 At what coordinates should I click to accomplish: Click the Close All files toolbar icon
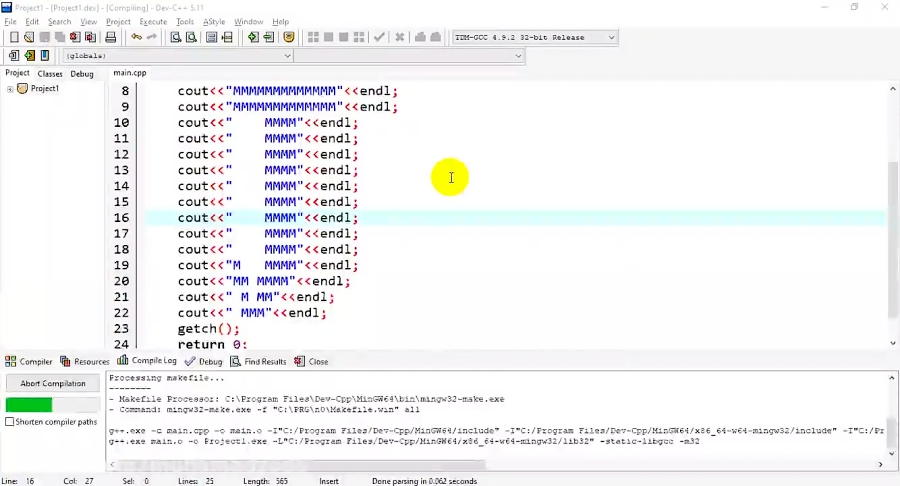[x=91, y=37]
